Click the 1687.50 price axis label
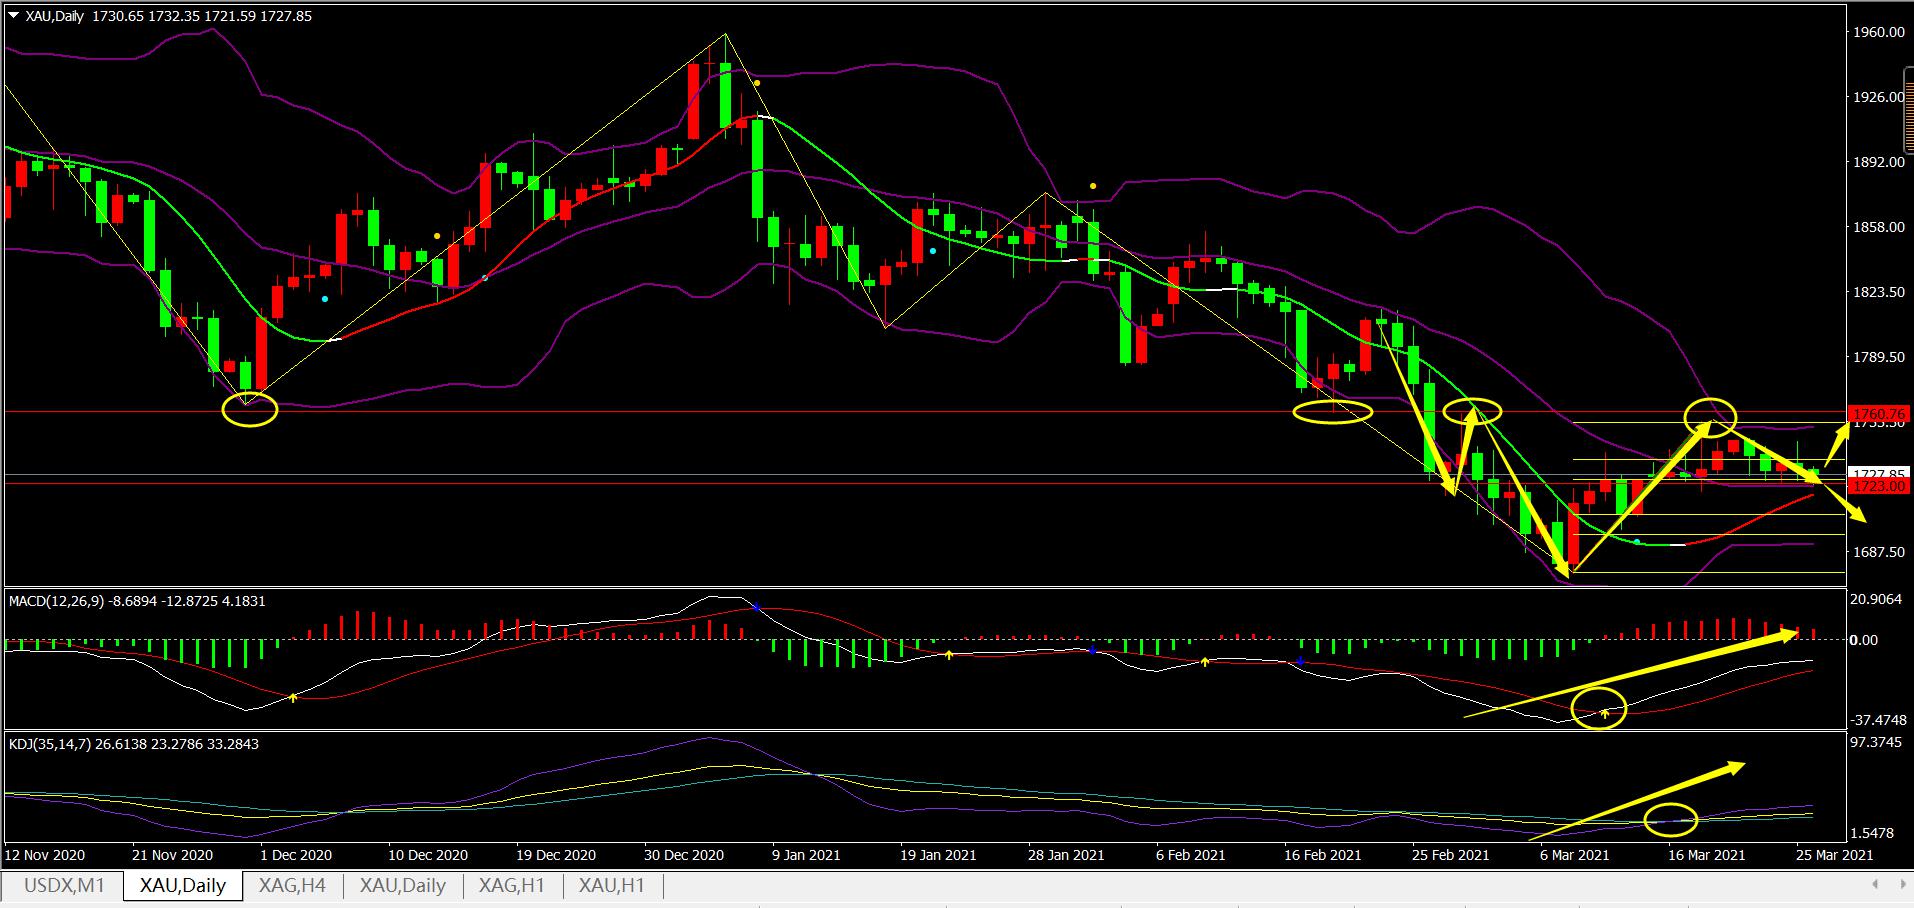Viewport: 1914px width, 908px height. pyautogui.click(x=1878, y=552)
